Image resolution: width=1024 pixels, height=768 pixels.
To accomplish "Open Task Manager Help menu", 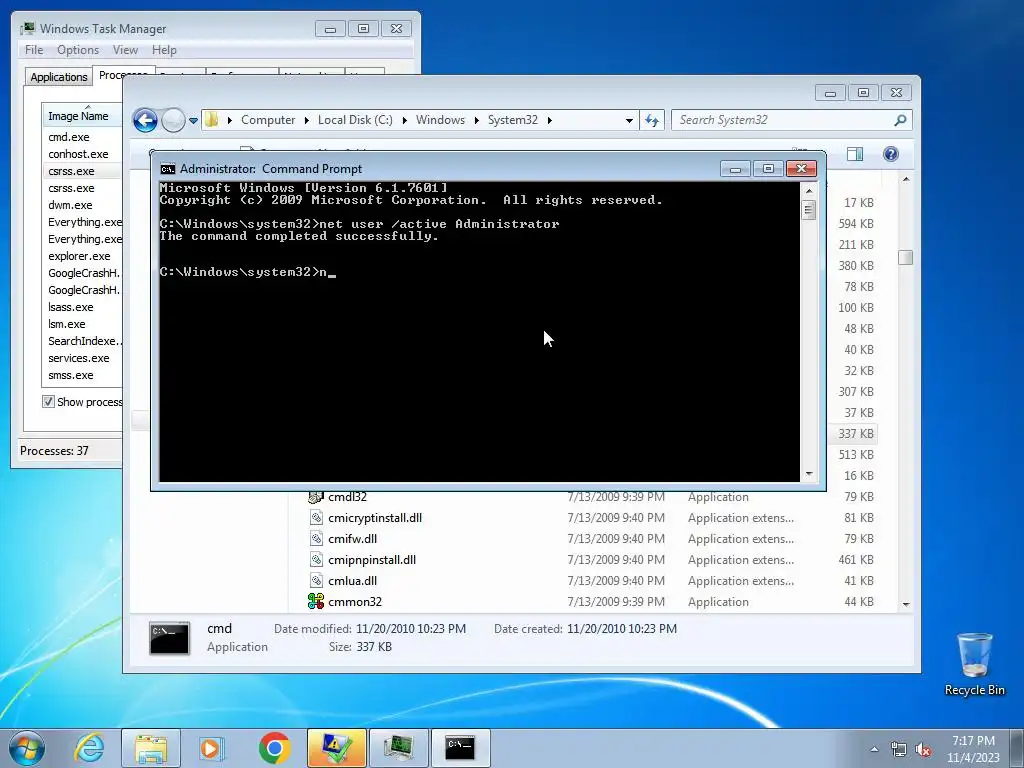I will pos(164,50).
